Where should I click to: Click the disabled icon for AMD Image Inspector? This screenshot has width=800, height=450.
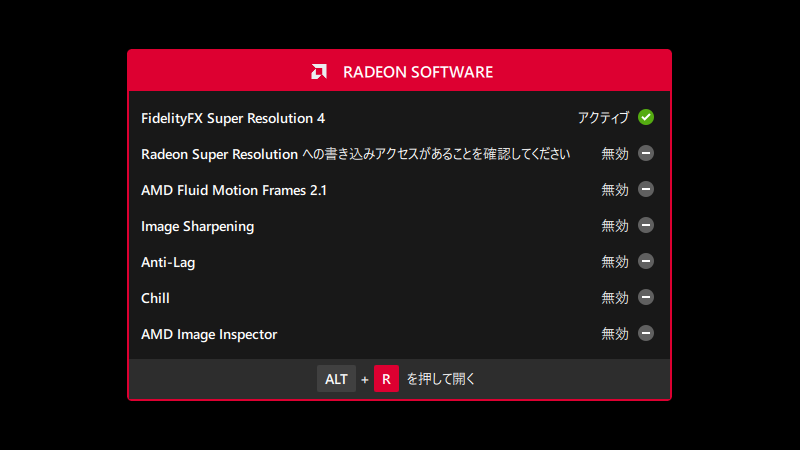[646, 333]
